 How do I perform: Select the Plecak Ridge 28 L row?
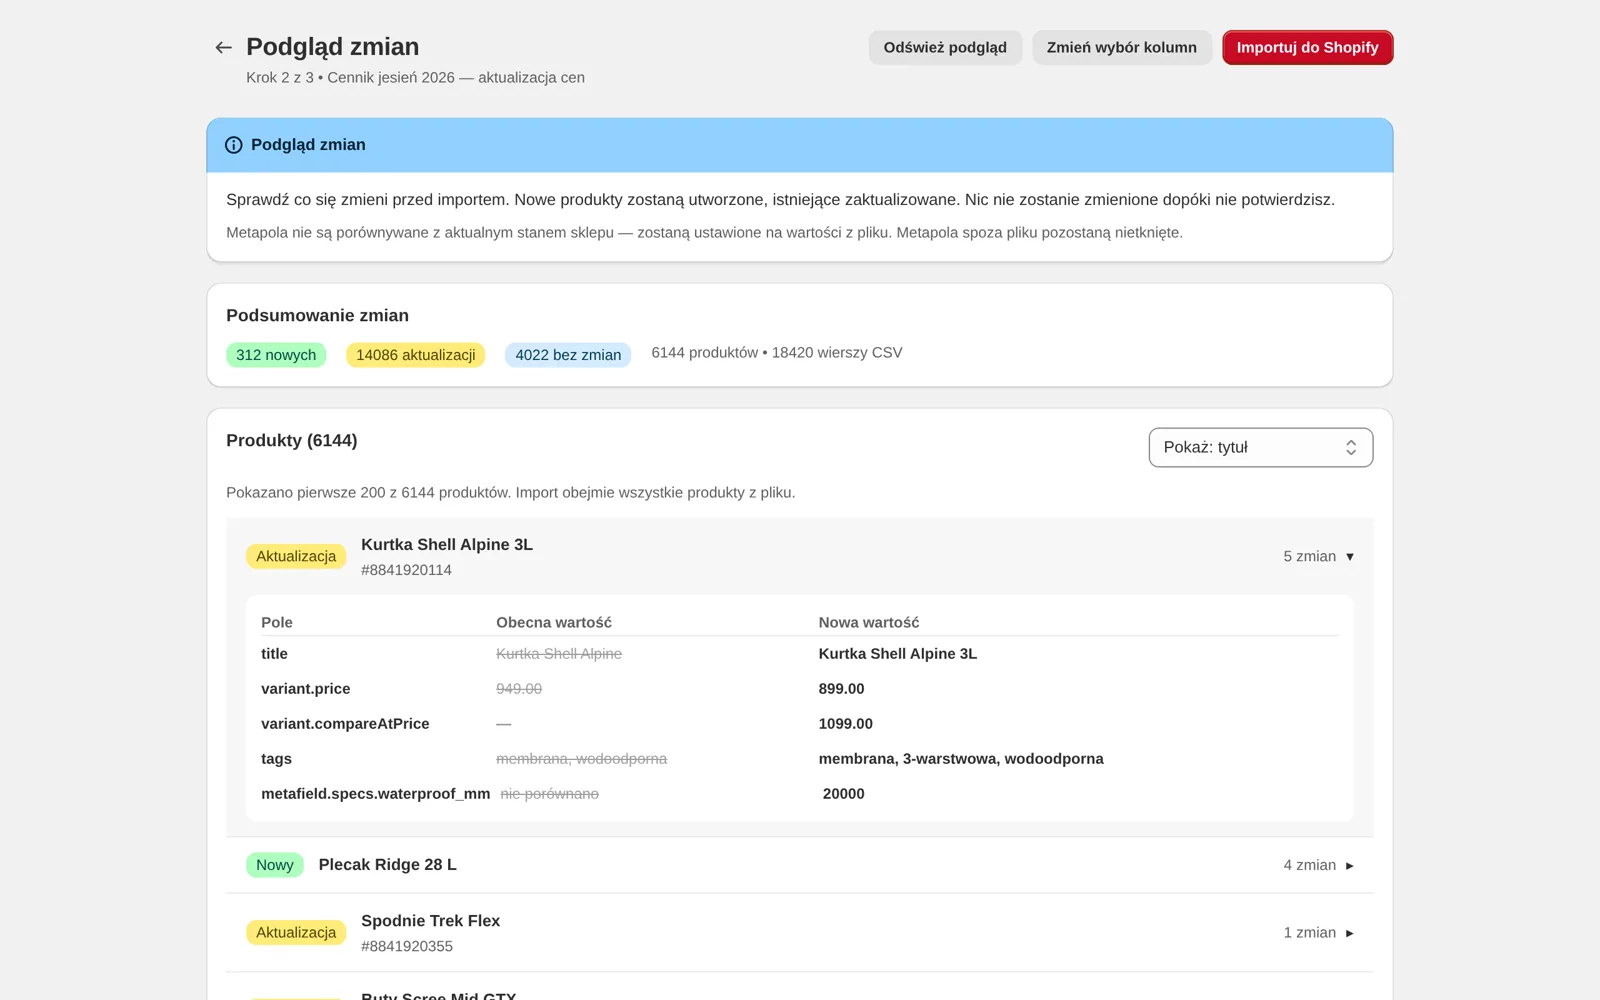click(800, 865)
